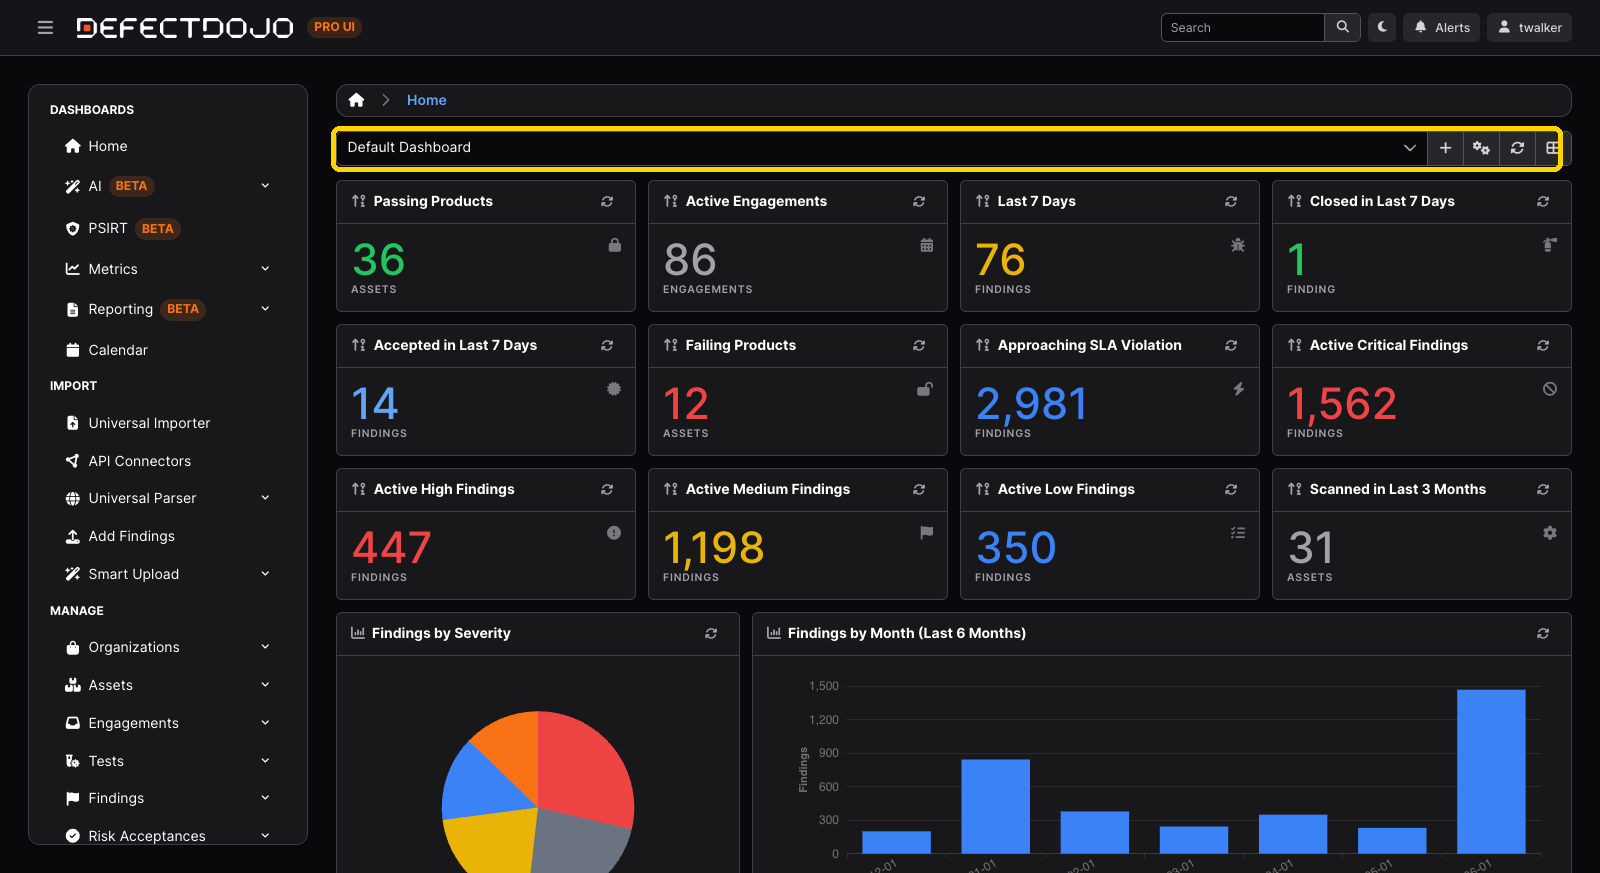The image size is (1600, 873).
Task: Refresh the whole dashboard
Action: coord(1517,148)
